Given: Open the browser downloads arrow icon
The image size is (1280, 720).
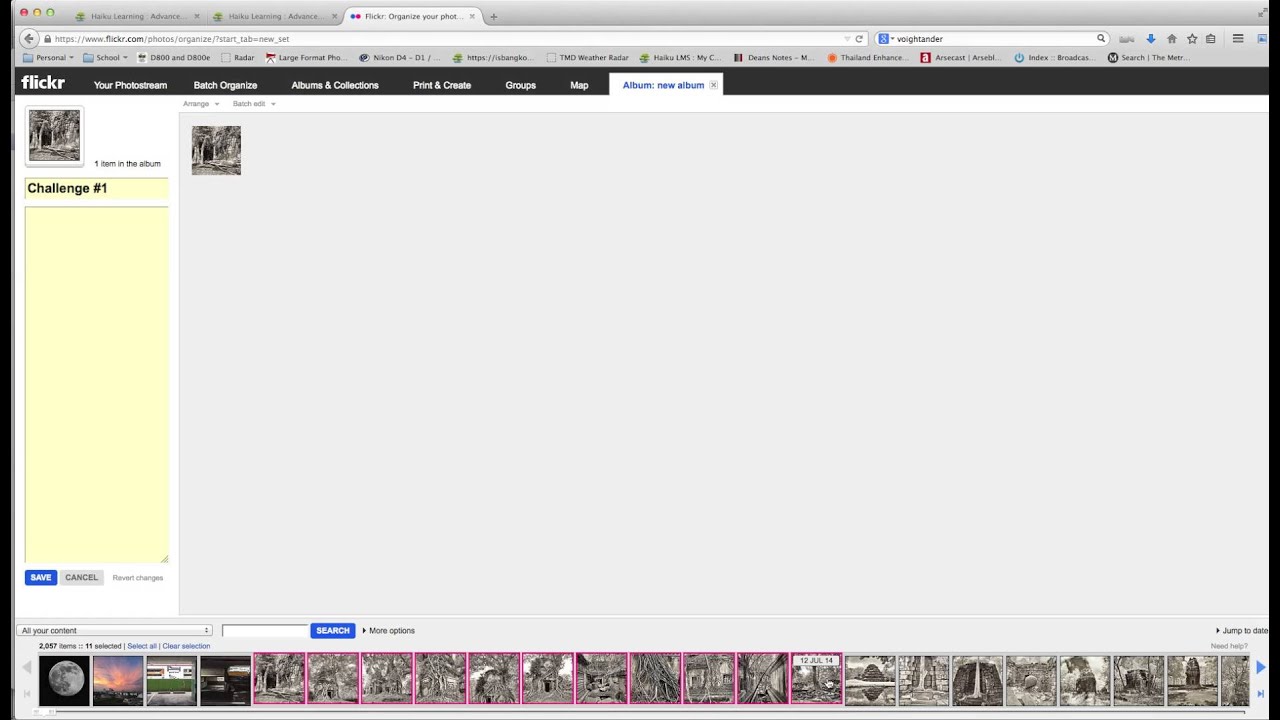Looking at the screenshot, I should [x=1150, y=39].
